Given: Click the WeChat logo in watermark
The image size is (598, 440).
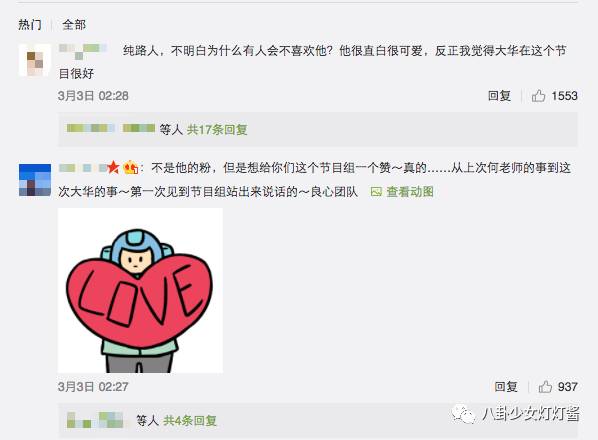Looking at the screenshot, I should tap(463, 413).
